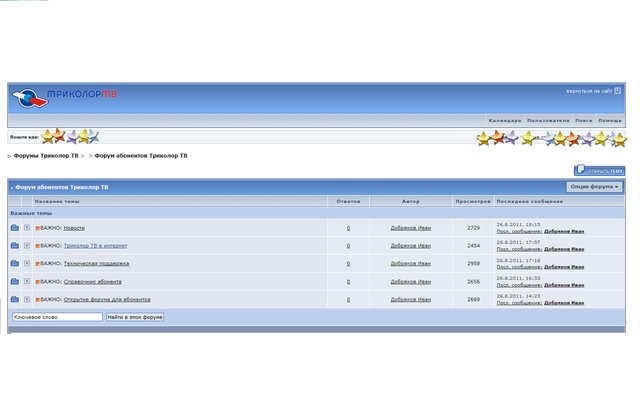Open the Новости row author Добряков Иван

pyautogui.click(x=411, y=228)
